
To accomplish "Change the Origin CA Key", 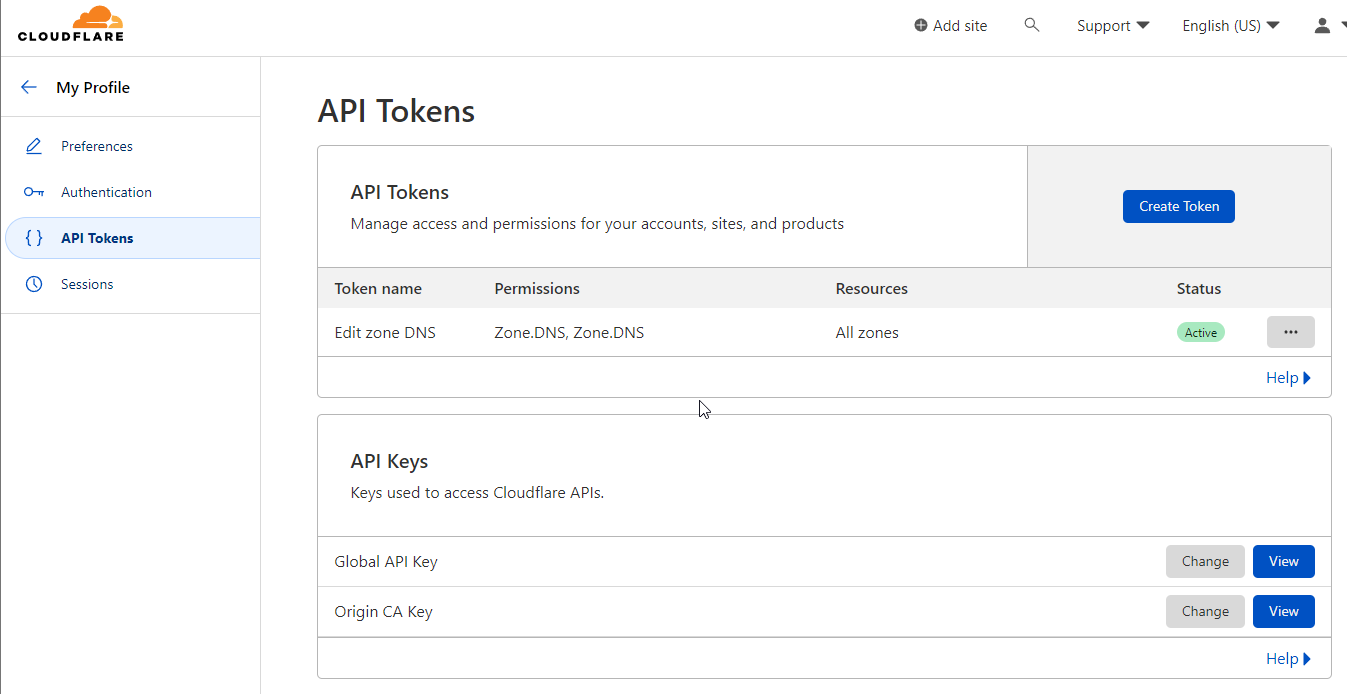I will click(x=1205, y=611).
